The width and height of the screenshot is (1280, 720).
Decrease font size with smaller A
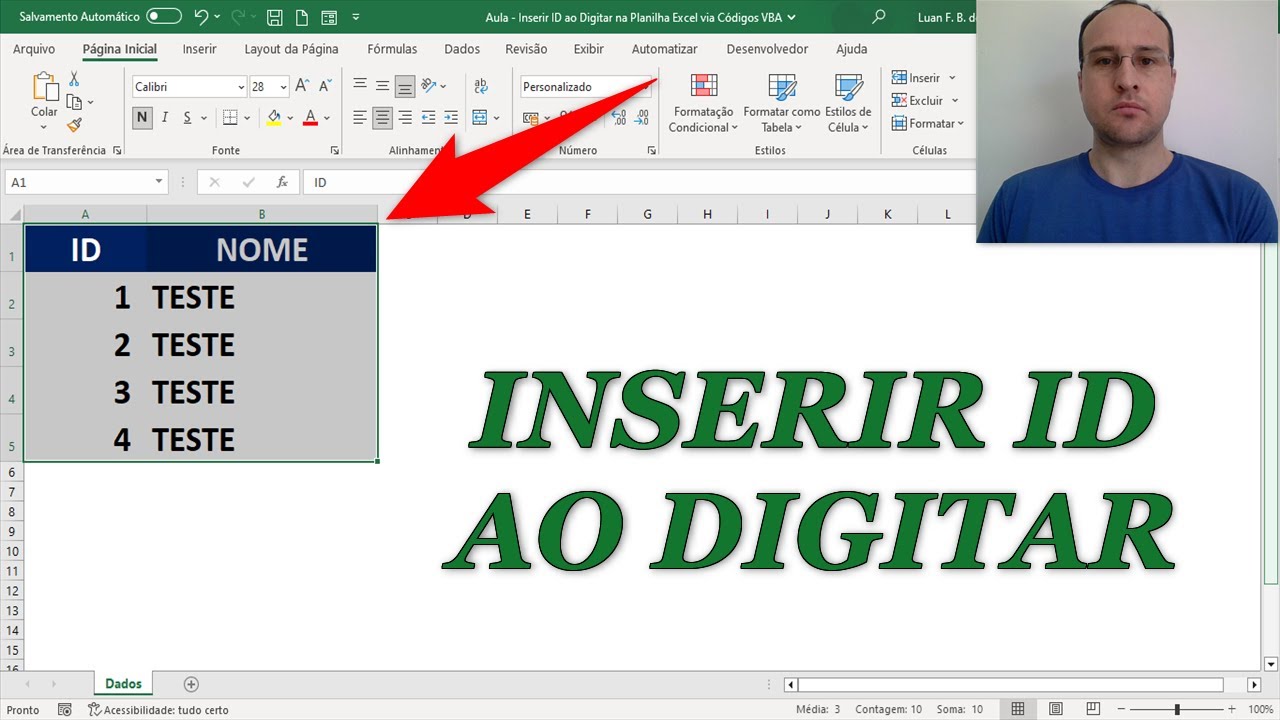[x=326, y=87]
